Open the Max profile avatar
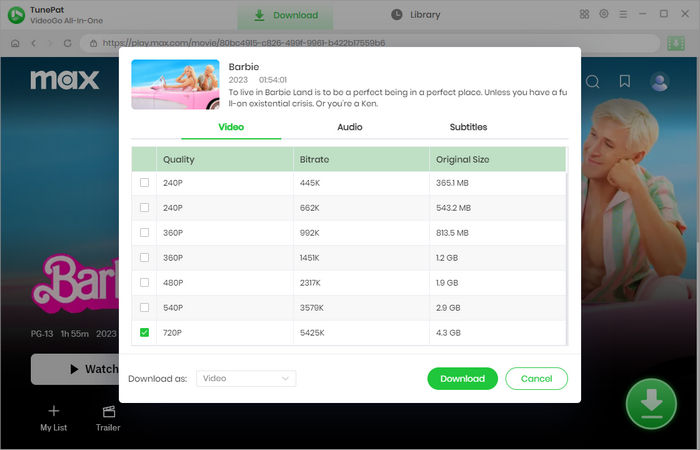Screen dimensions: 700x450 point(659,82)
